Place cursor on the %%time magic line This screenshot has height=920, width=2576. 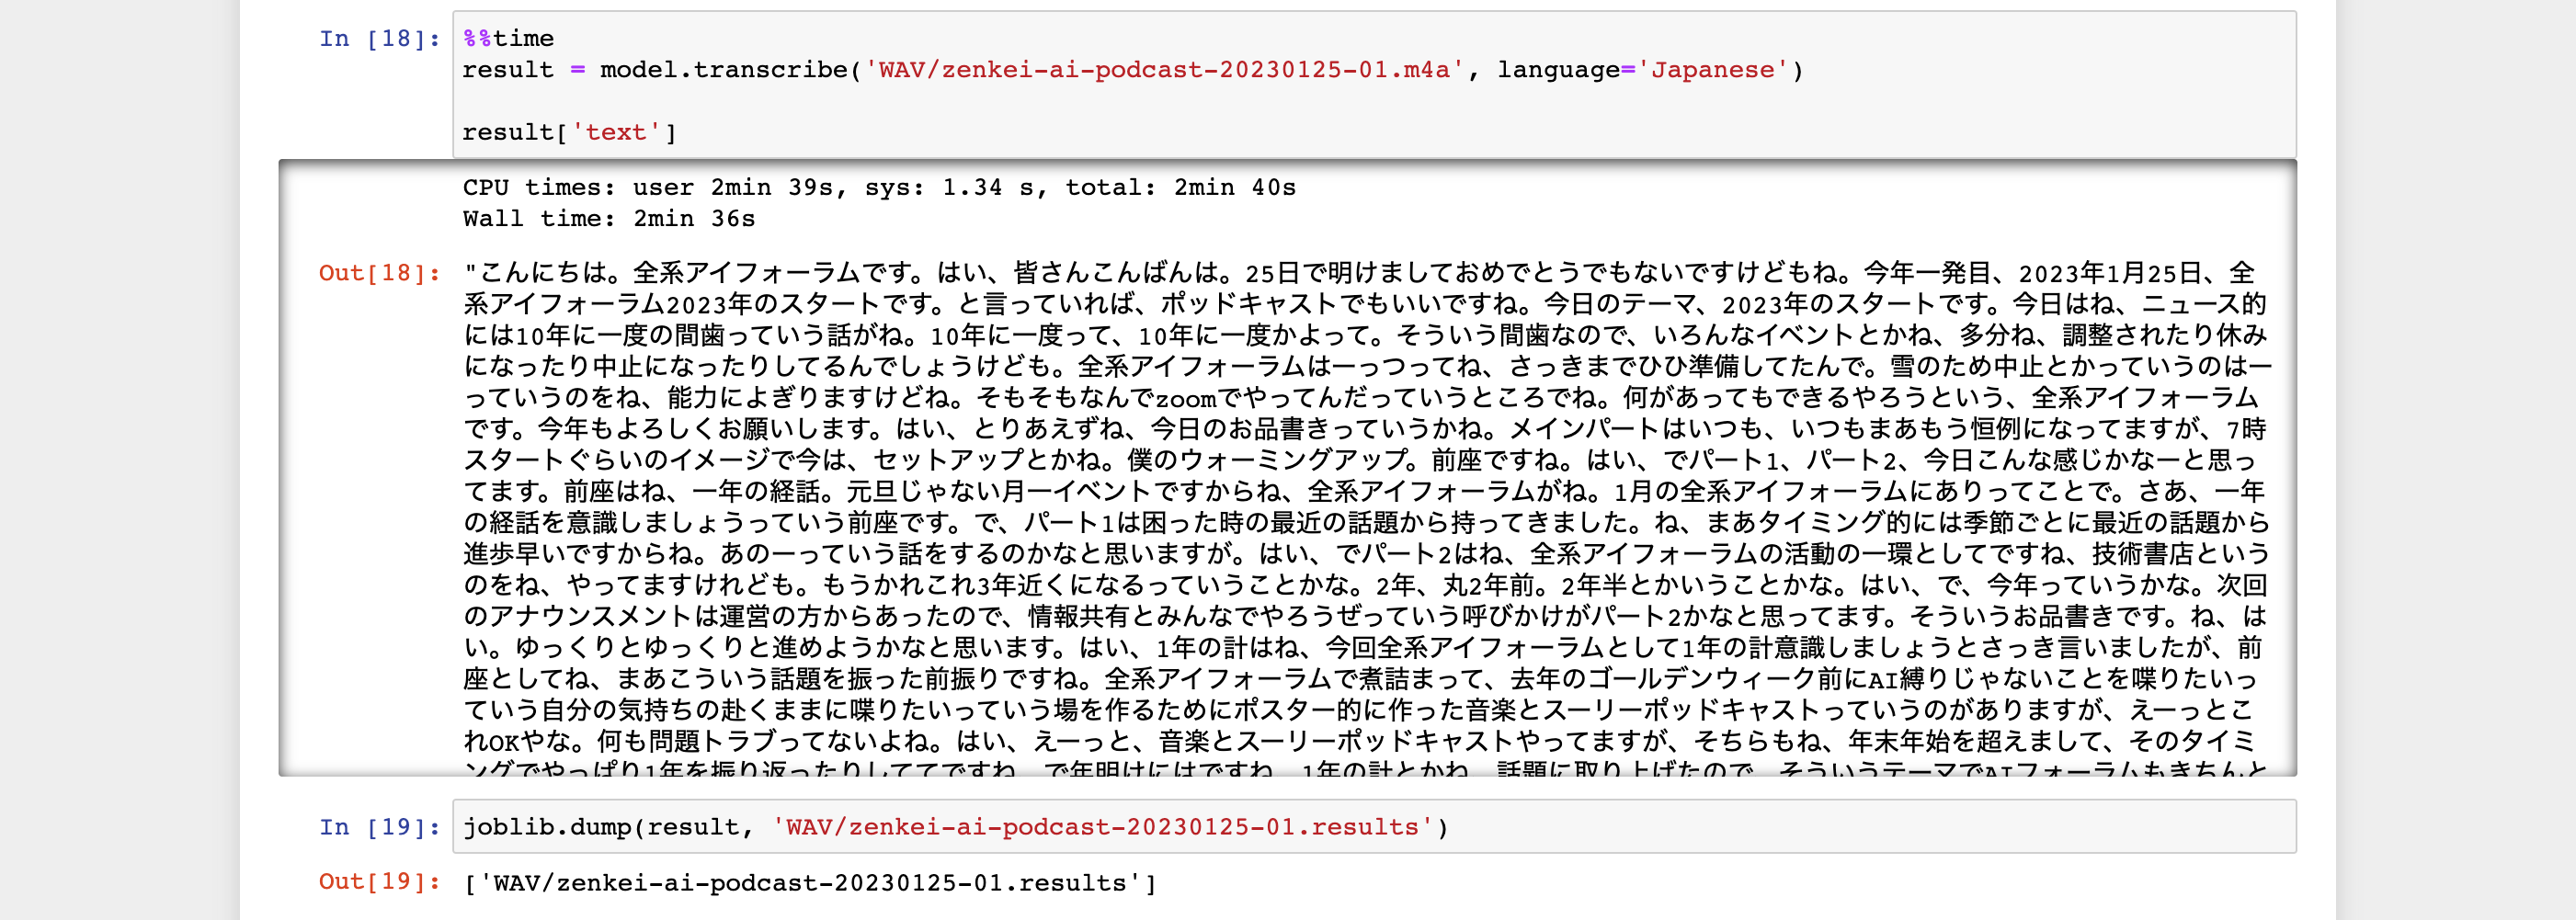pos(508,39)
